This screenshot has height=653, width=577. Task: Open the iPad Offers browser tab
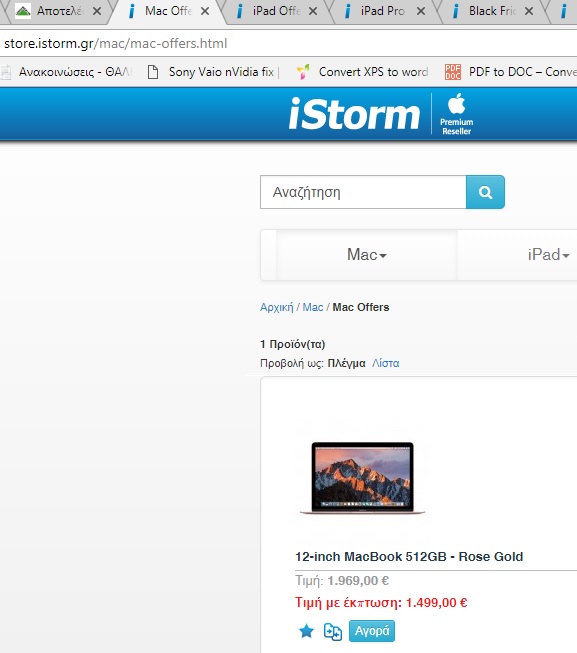click(276, 11)
